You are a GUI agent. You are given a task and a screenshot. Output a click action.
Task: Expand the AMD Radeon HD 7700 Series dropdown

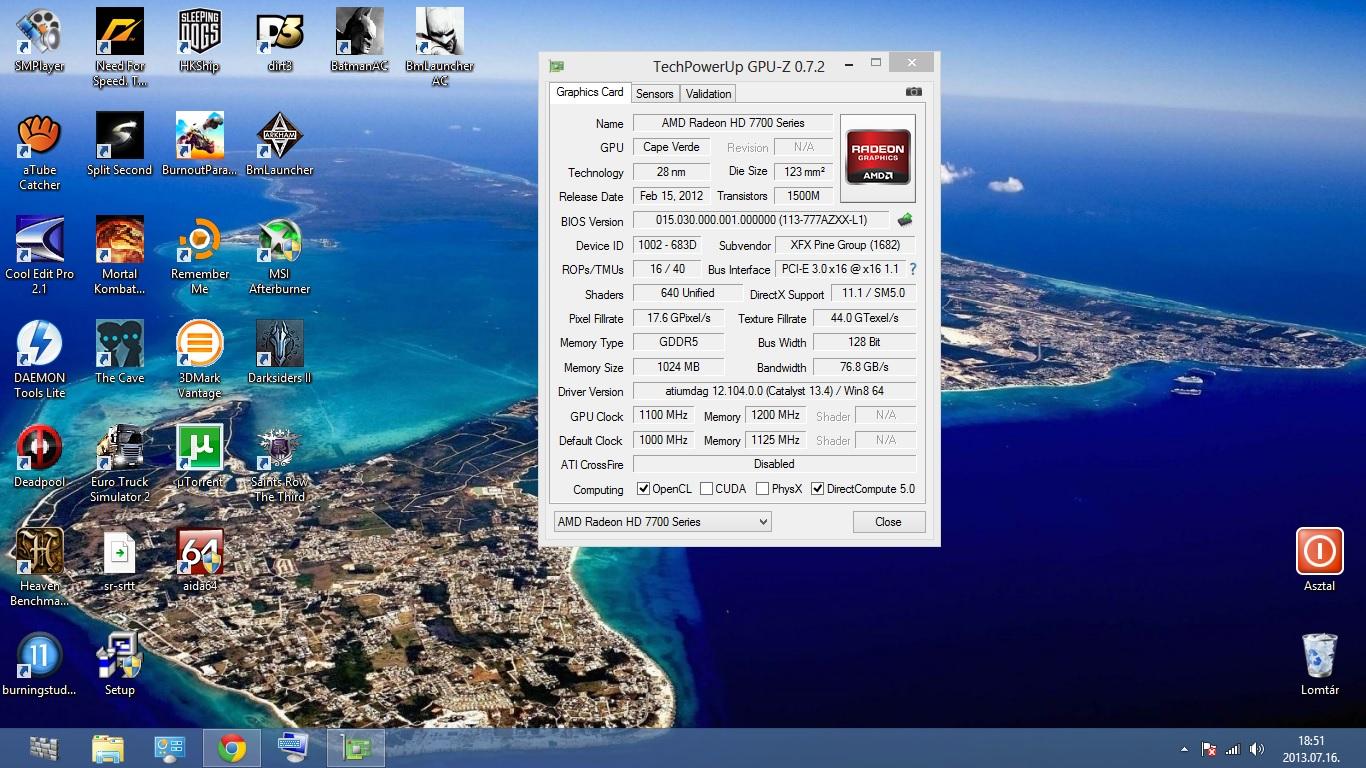coord(663,522)
